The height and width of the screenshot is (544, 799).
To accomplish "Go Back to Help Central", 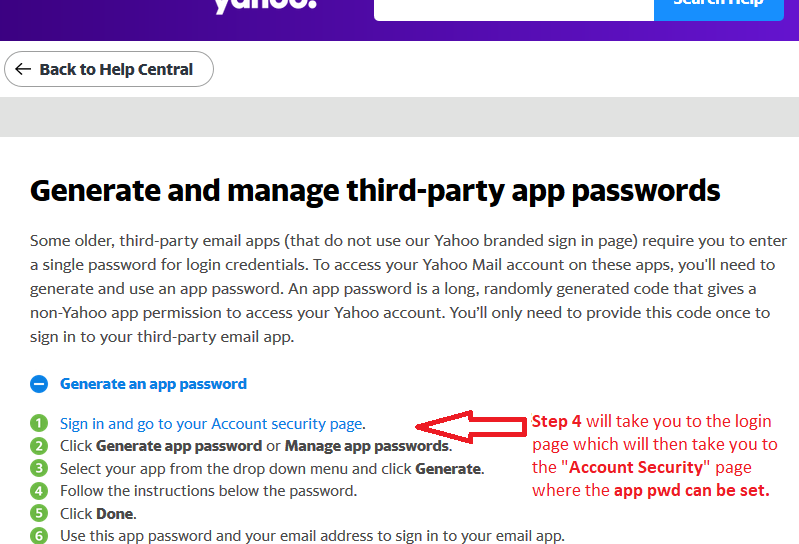I will coord(109,69).
